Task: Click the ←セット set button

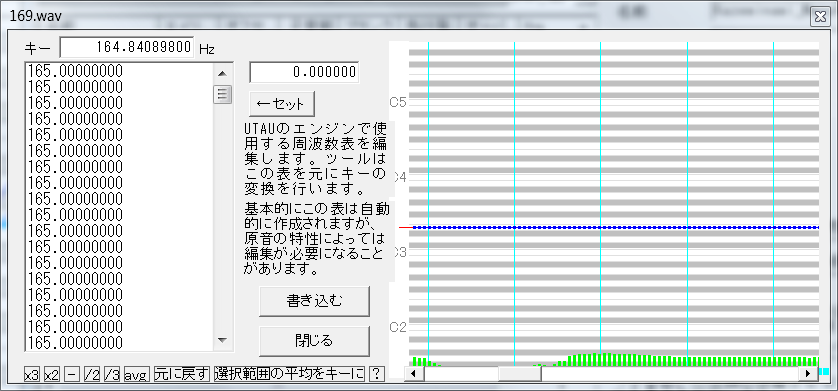Action: click(x=282, y=104)
